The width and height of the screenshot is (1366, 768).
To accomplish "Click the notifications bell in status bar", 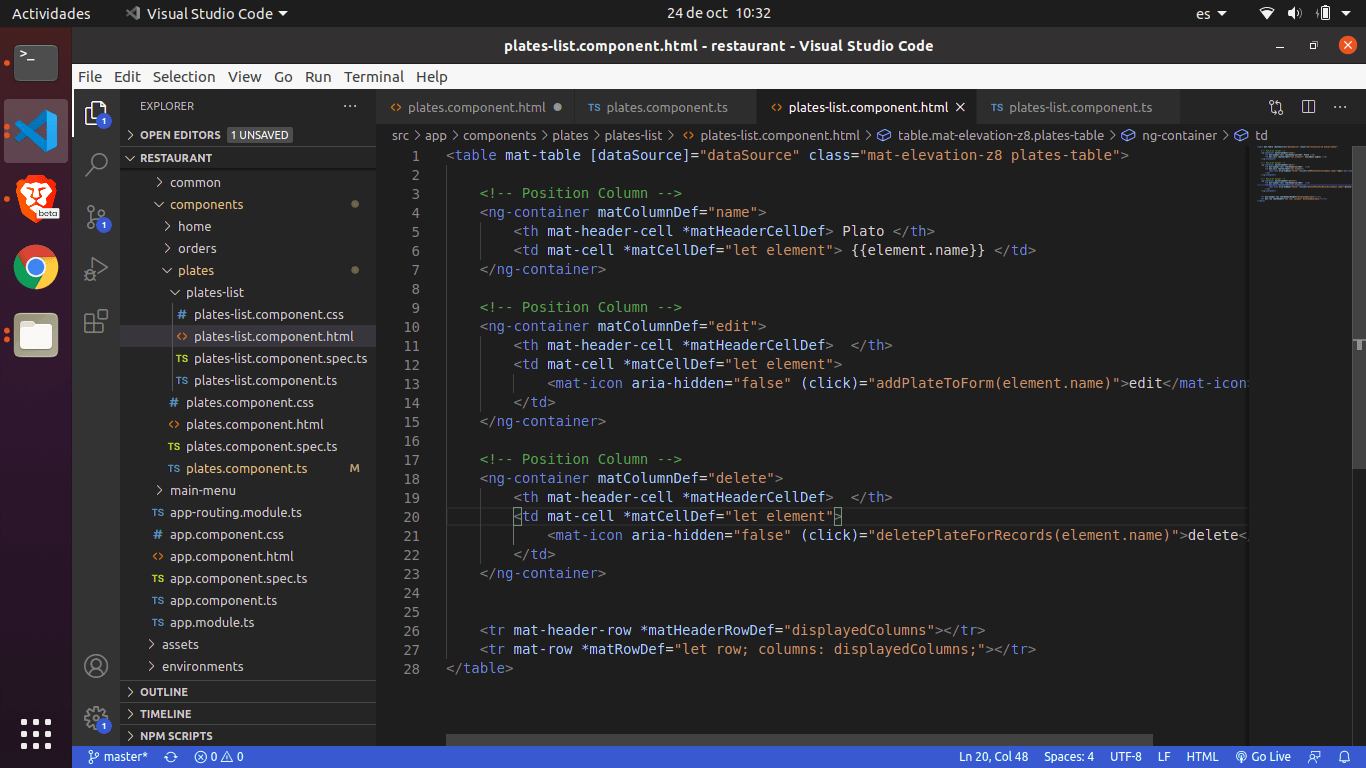I will click(x=1345, y=757).
